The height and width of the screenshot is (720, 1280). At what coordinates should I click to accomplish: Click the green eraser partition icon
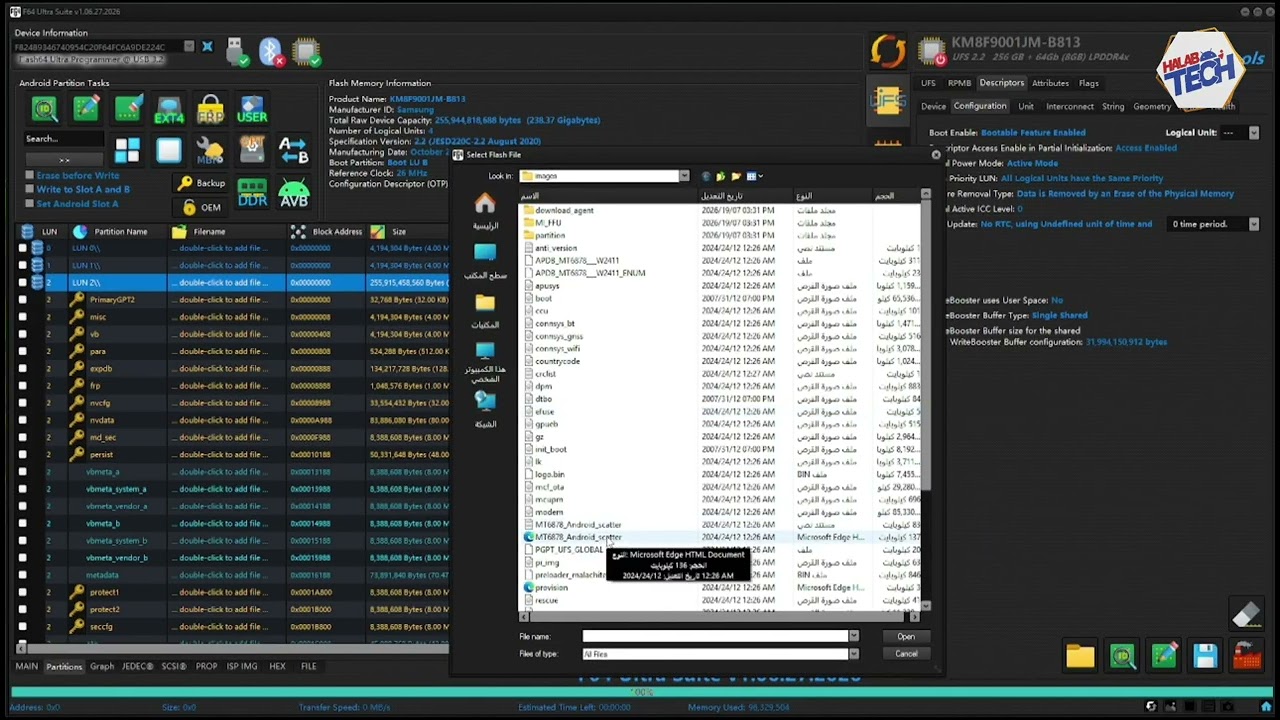tap(128, 109)
